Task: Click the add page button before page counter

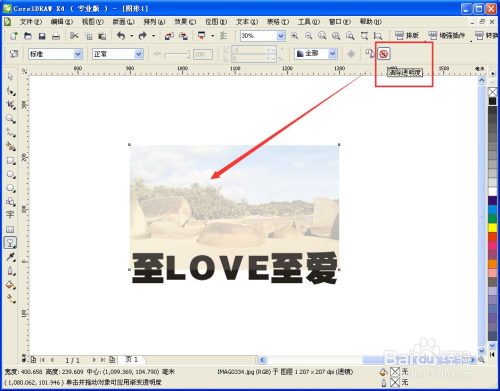Action: pyautogui.click(x=33, y=360)
